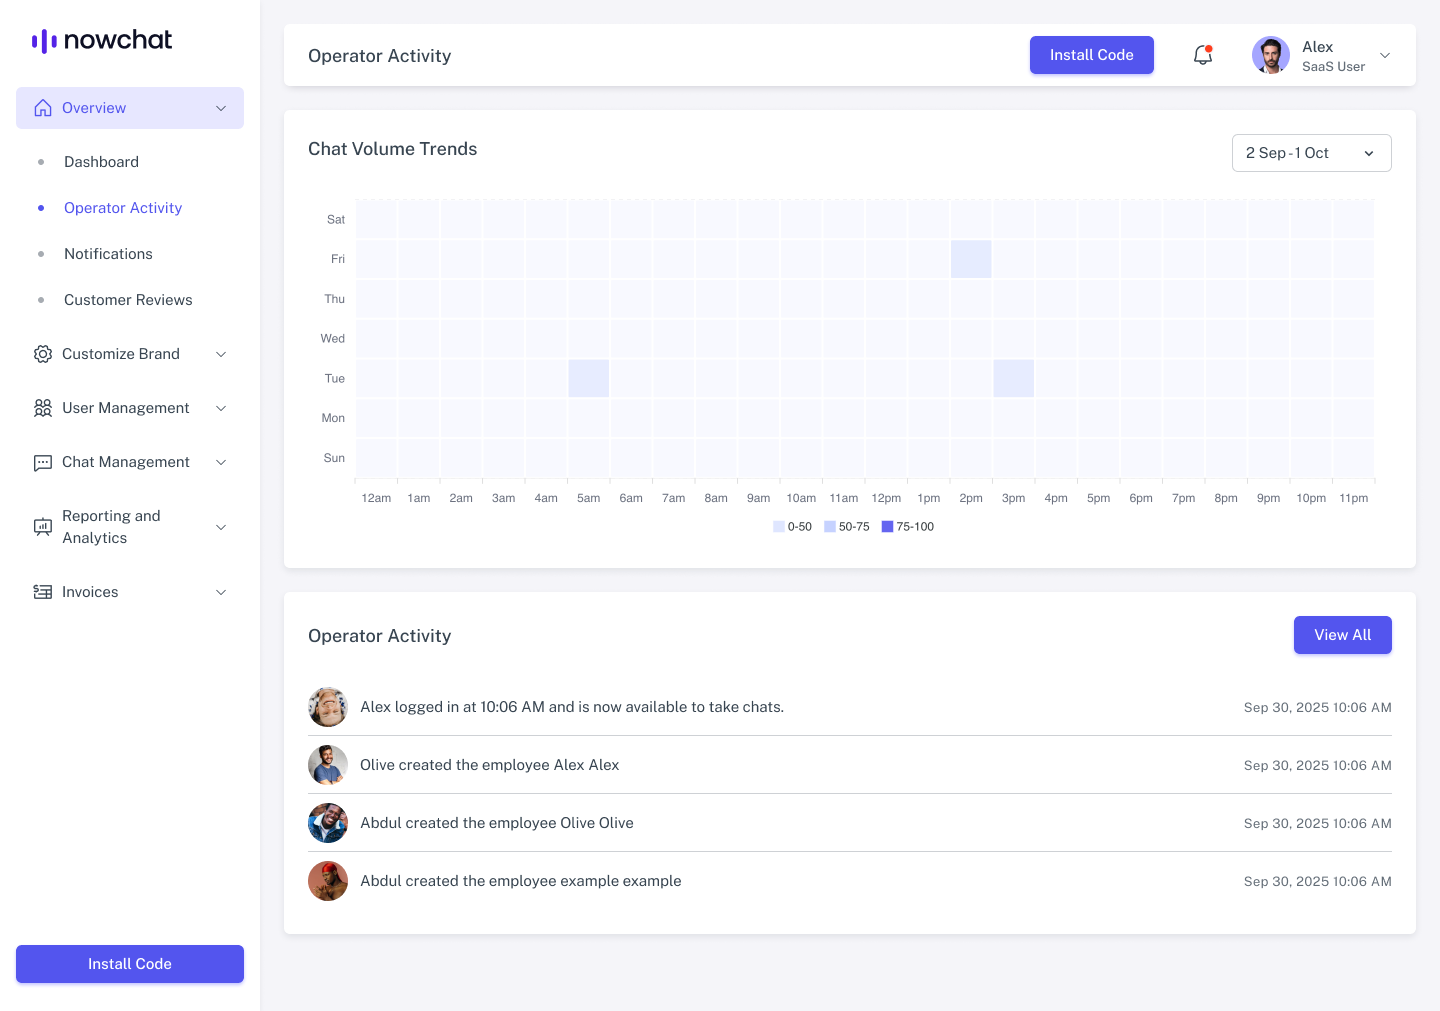Open the 2 Sep - 1 Oct date dropdown

point(1311,153)
